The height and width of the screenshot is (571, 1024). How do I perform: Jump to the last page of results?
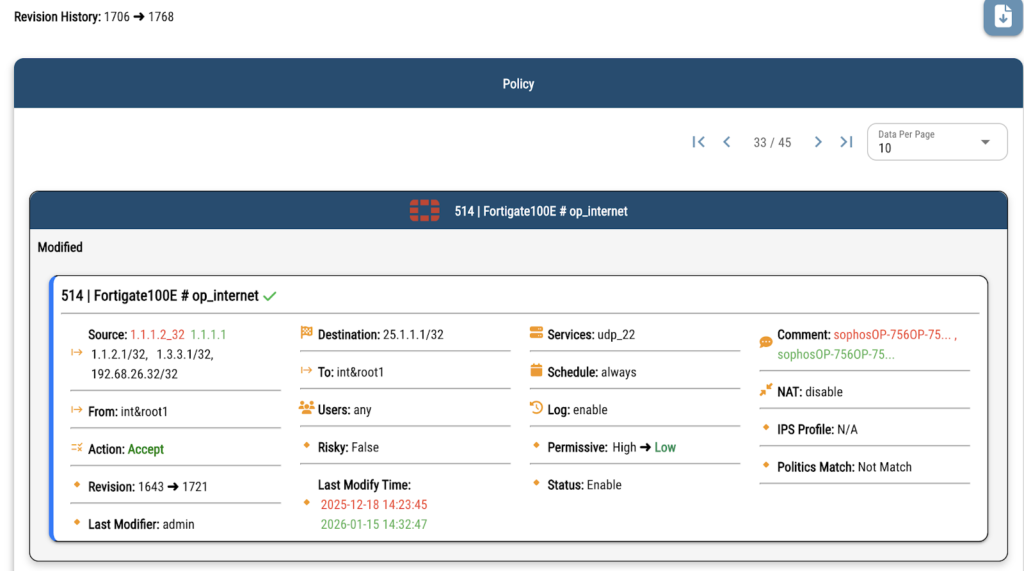tap(846, 142)
